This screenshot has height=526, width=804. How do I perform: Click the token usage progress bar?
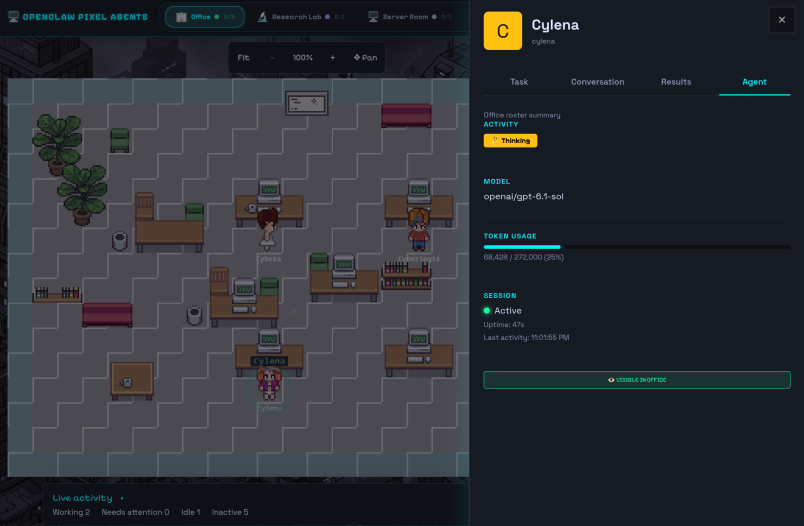coord(637,247)
